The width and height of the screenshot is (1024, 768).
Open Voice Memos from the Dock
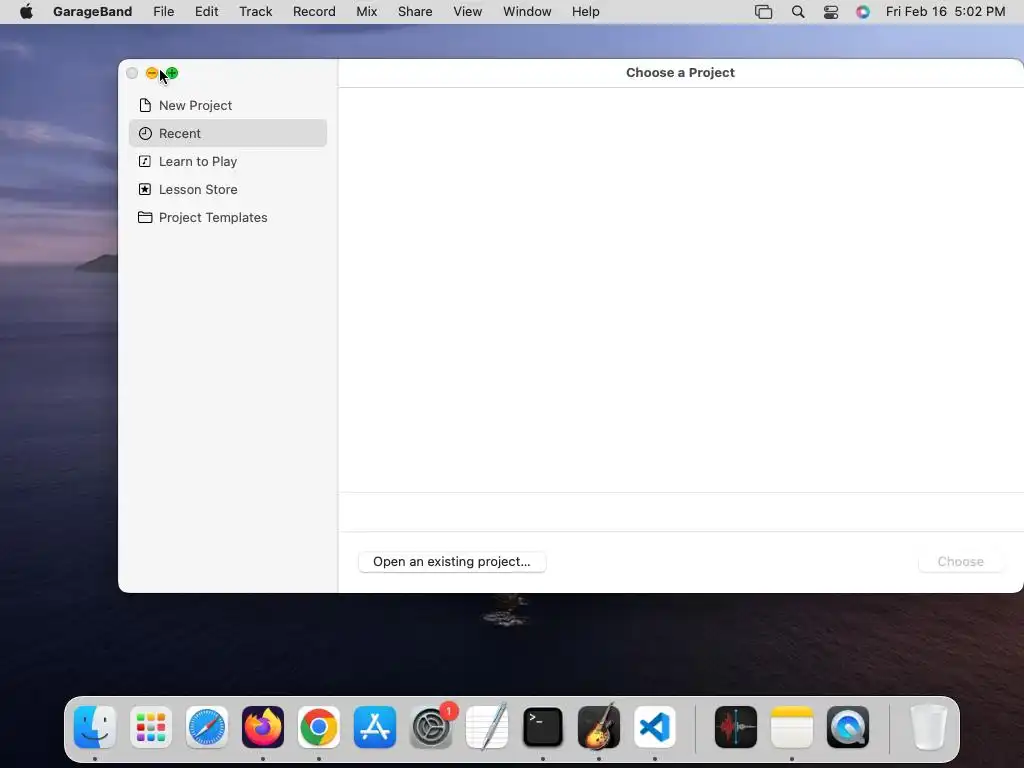pos(736,727)
